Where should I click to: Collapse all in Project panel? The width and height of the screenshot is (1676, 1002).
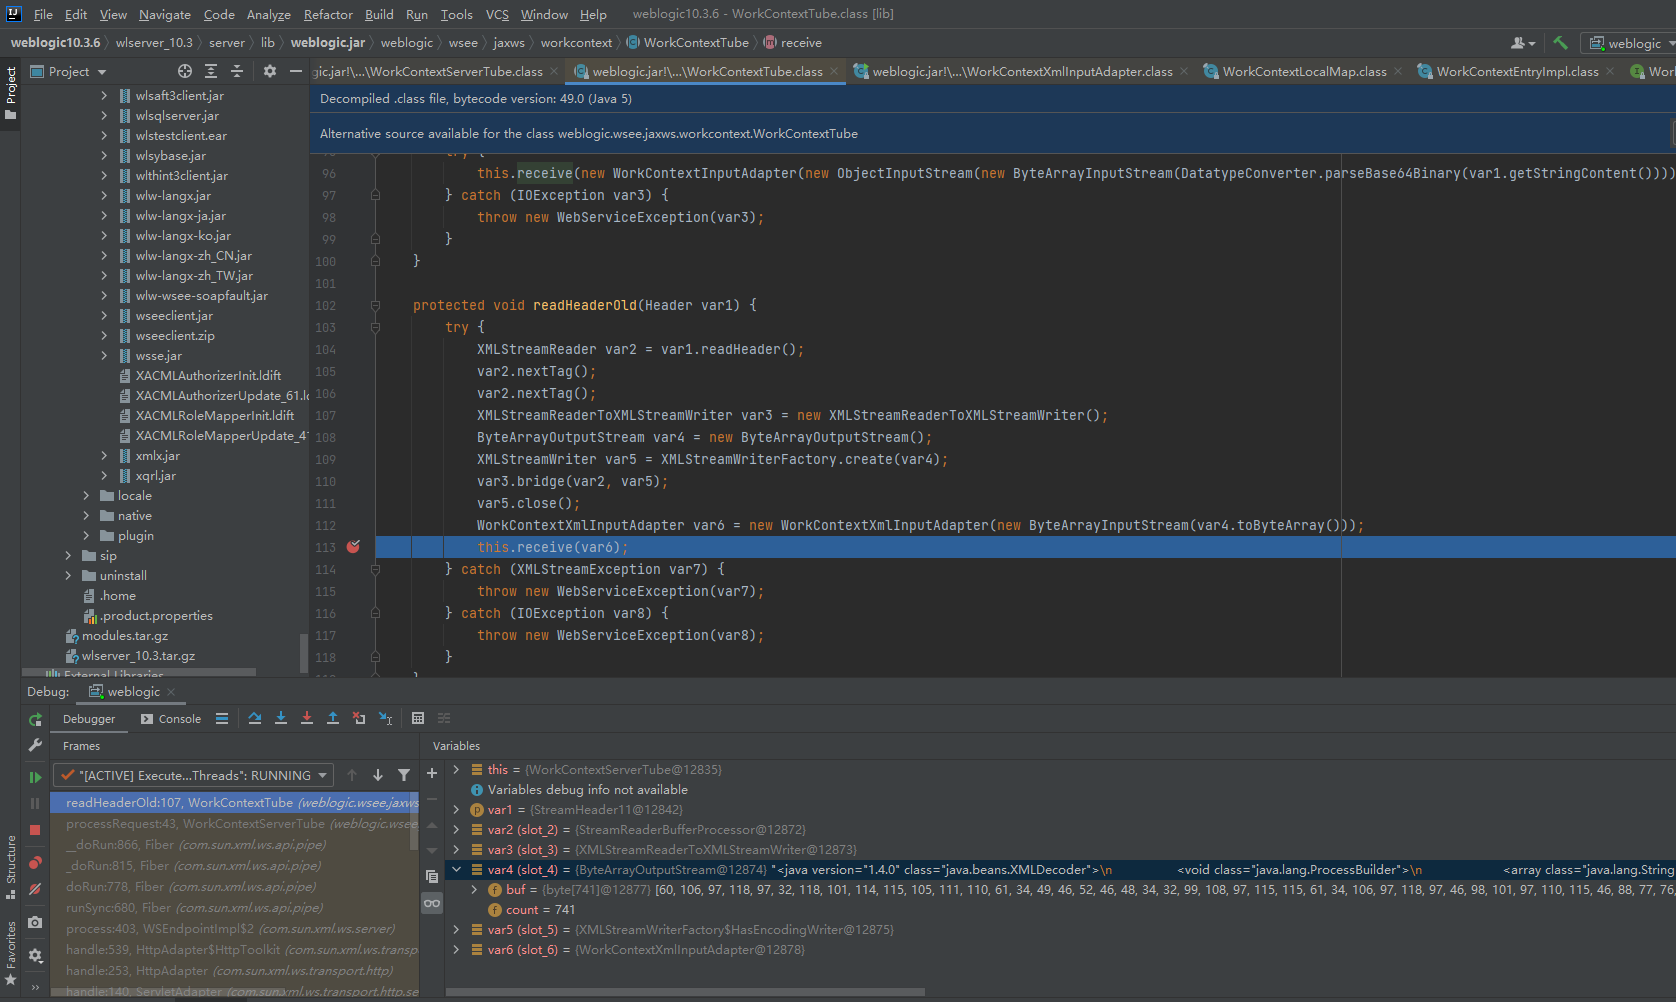(237, 71)
